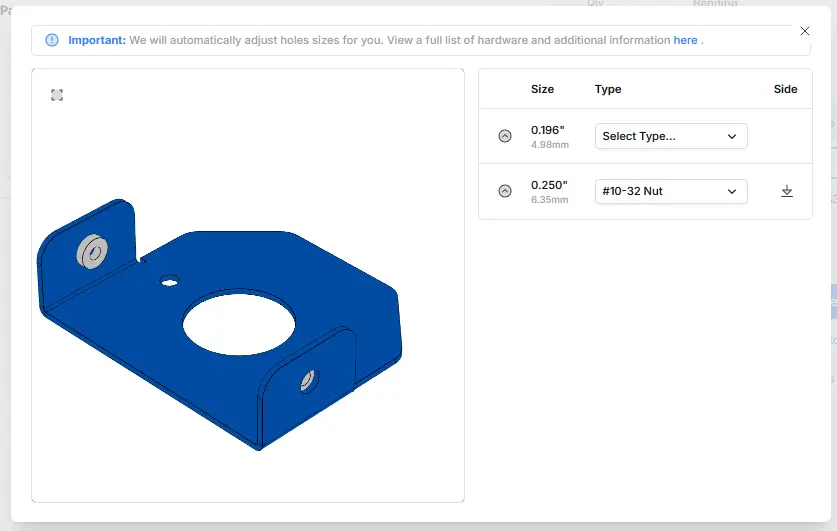Click the nut on the left flange
The image size is (837, 531).
pos(92,251)
